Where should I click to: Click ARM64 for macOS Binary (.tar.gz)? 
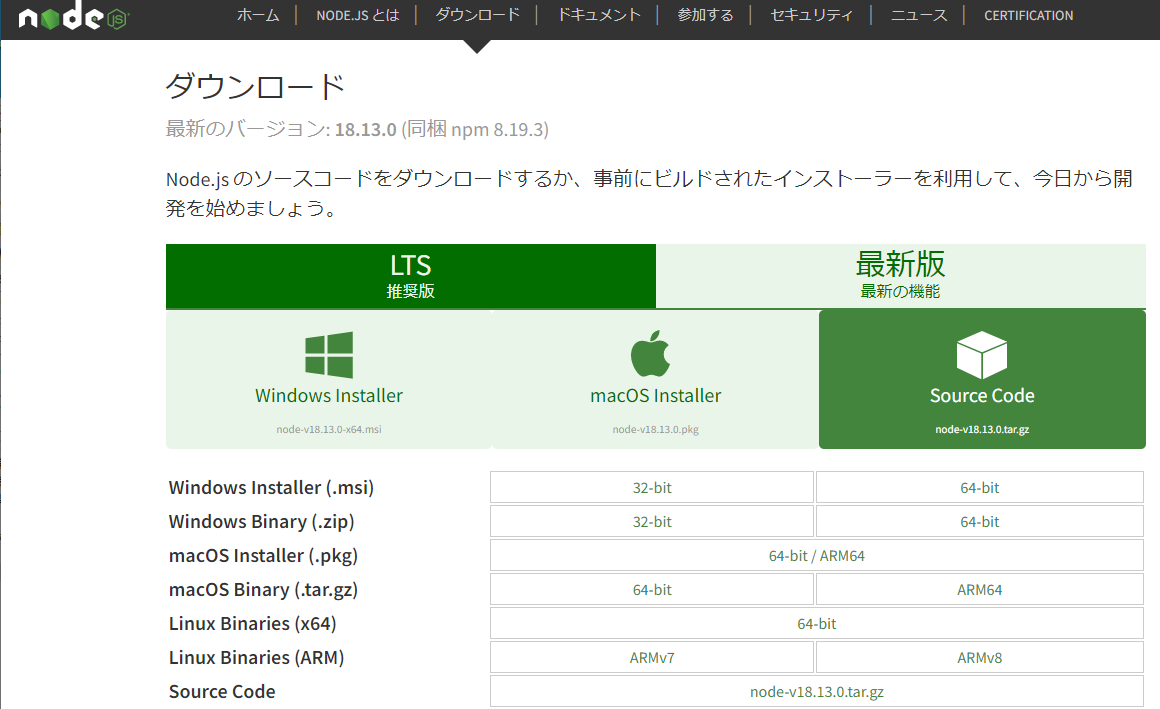pyautogui.click(x=979, y=590)
